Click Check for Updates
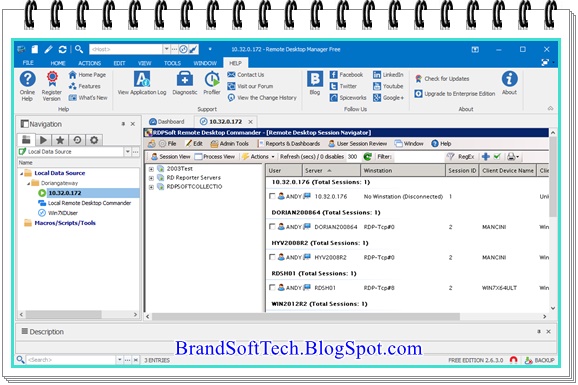Viewport: 578px width, 385px height. tap(442, 79)
